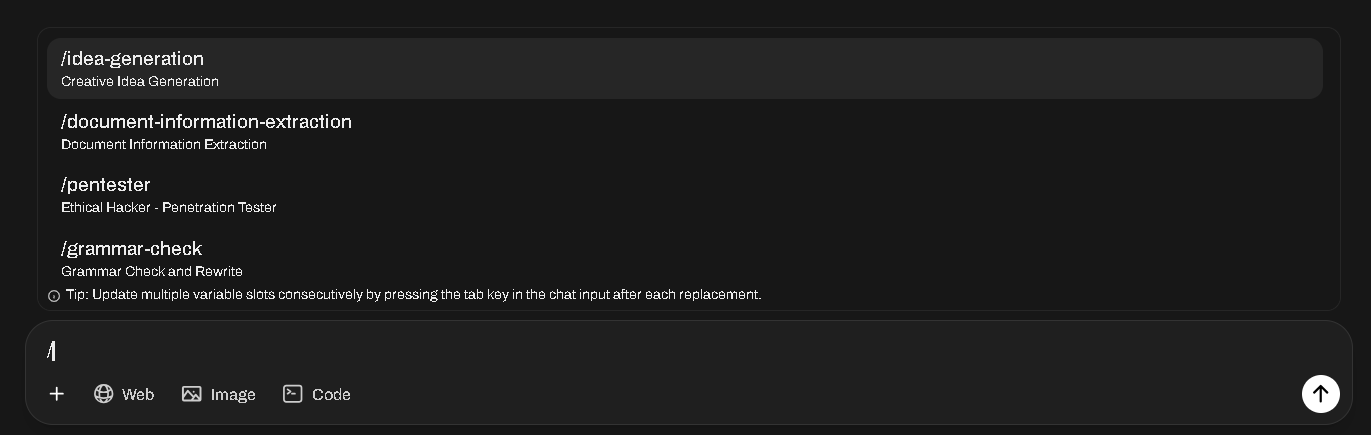Click the Grammar Check and Rewrite description
Image resolution: width=1371 pixels, height=435 pixels.
point(152,272)
